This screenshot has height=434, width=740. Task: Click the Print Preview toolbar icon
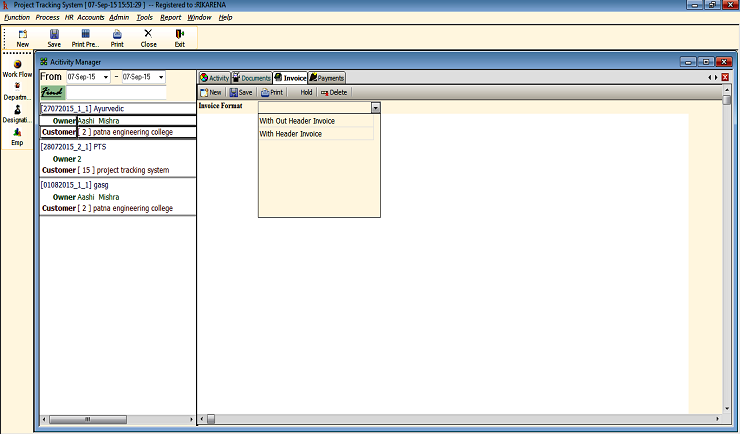pyautogui.click(x=85, y=37)
